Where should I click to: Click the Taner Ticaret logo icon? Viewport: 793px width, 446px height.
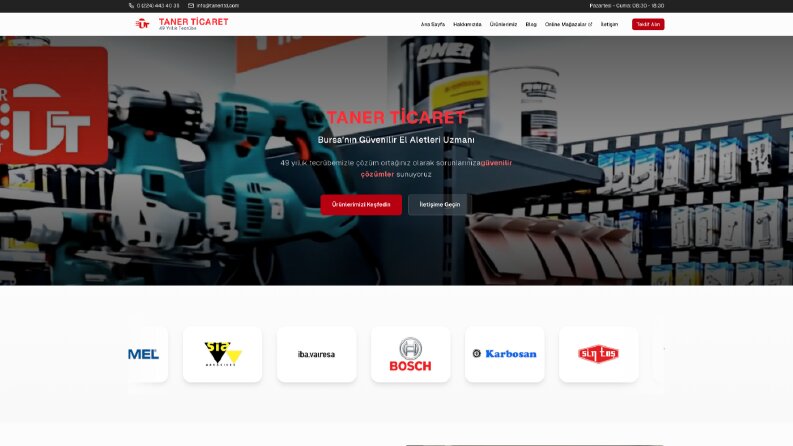tap(143, 24)
